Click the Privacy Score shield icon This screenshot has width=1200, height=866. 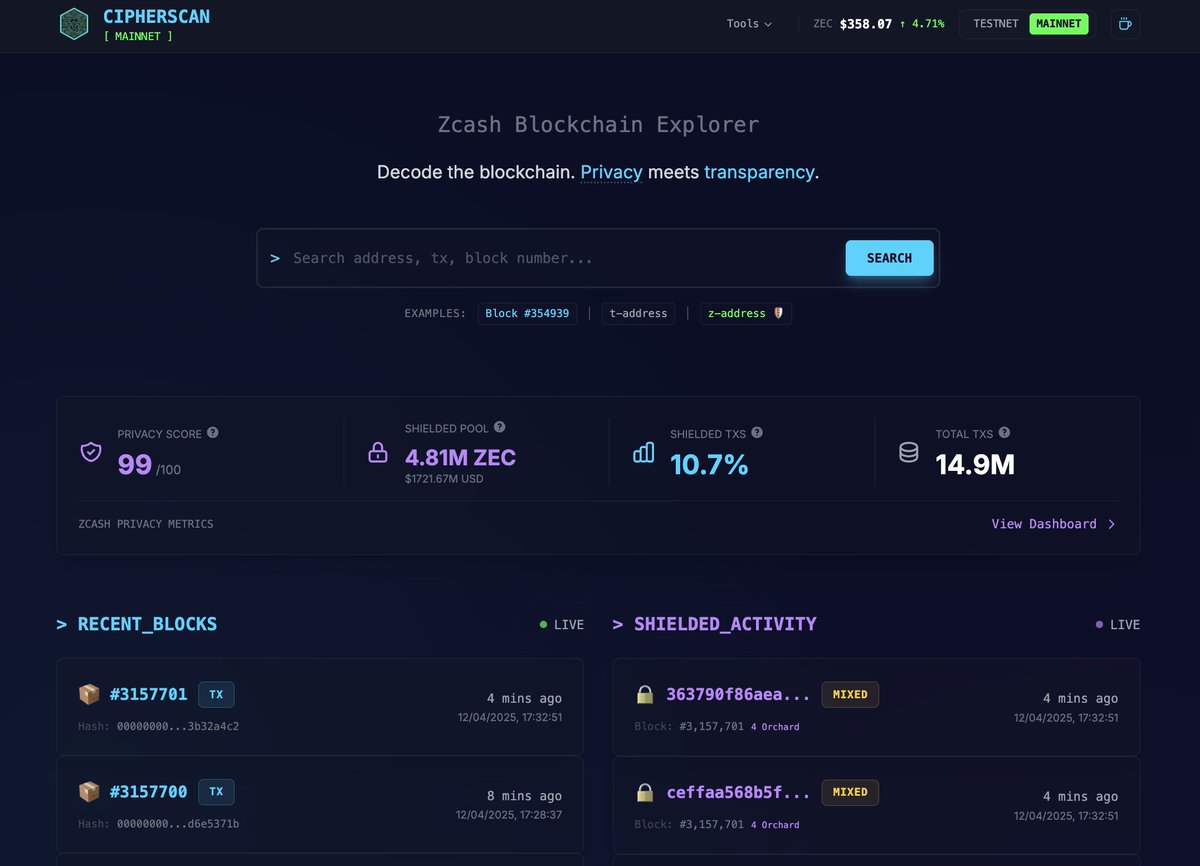(91, 452)
